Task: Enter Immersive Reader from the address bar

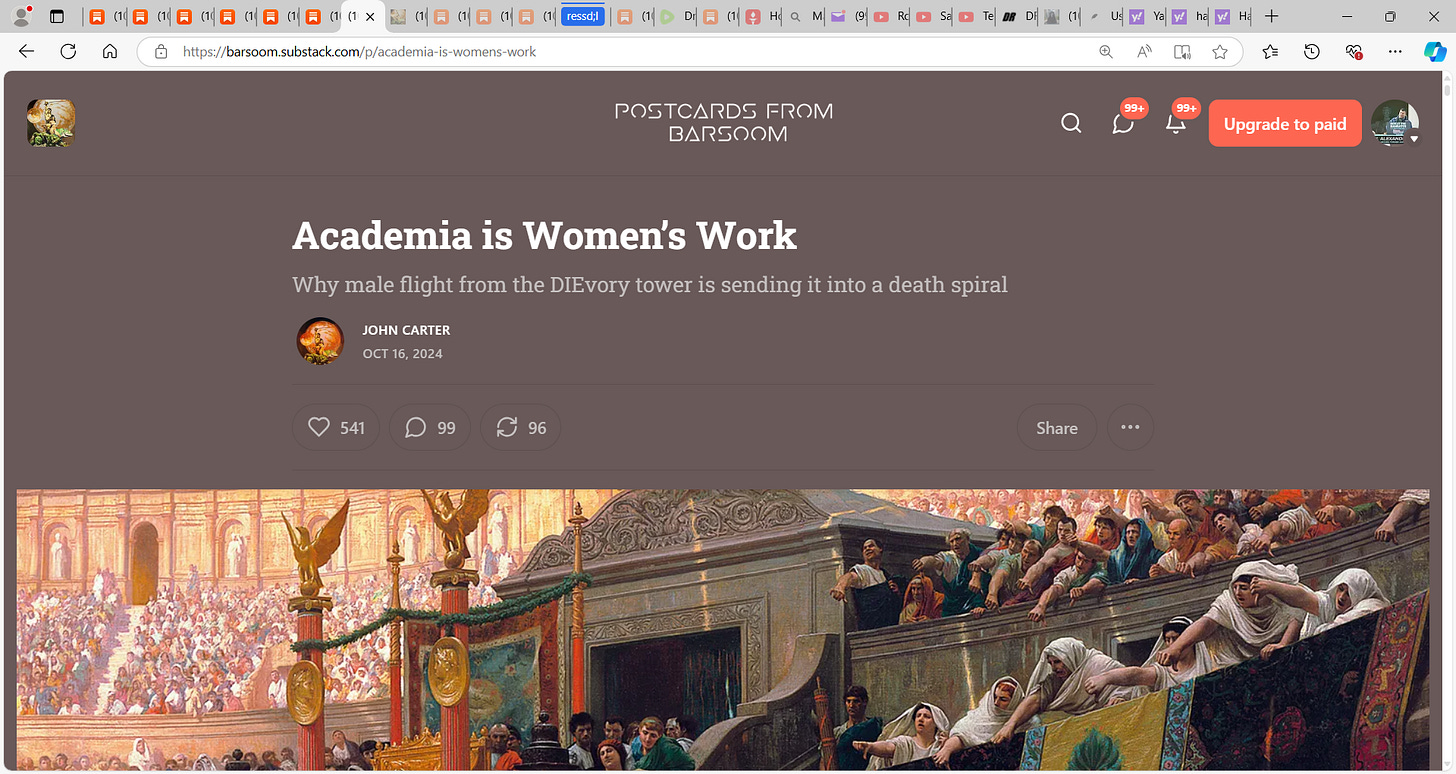Action: click(x=1182, y=52)
